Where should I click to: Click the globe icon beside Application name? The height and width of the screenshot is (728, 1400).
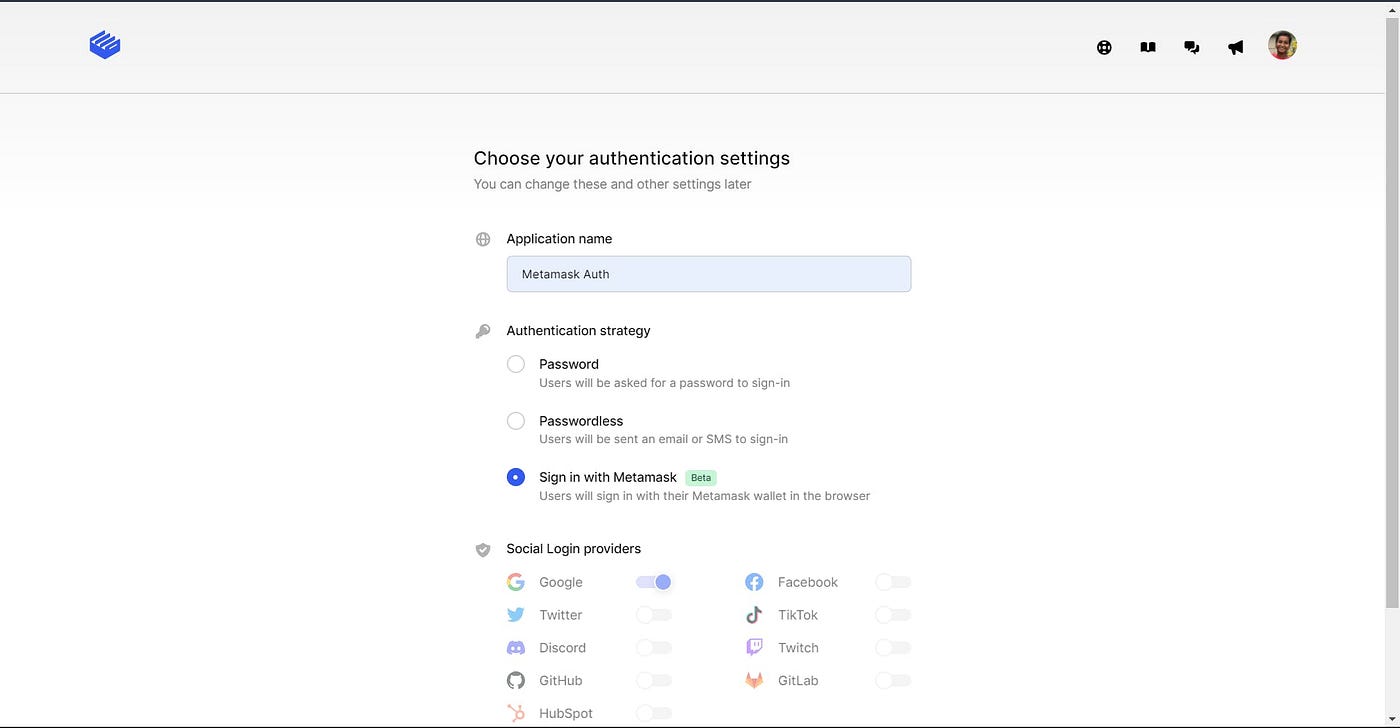tap(483, 239)
